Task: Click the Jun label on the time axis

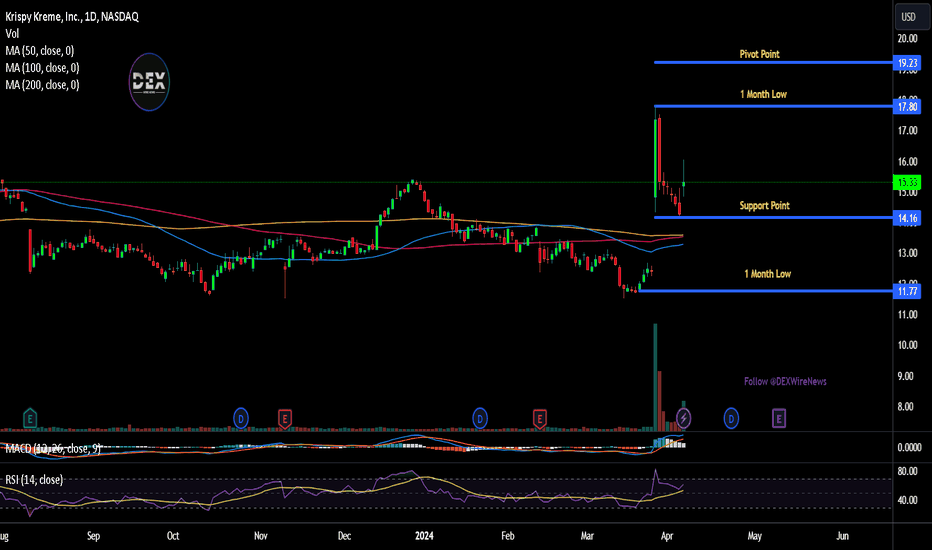Action: pos(842,536)
